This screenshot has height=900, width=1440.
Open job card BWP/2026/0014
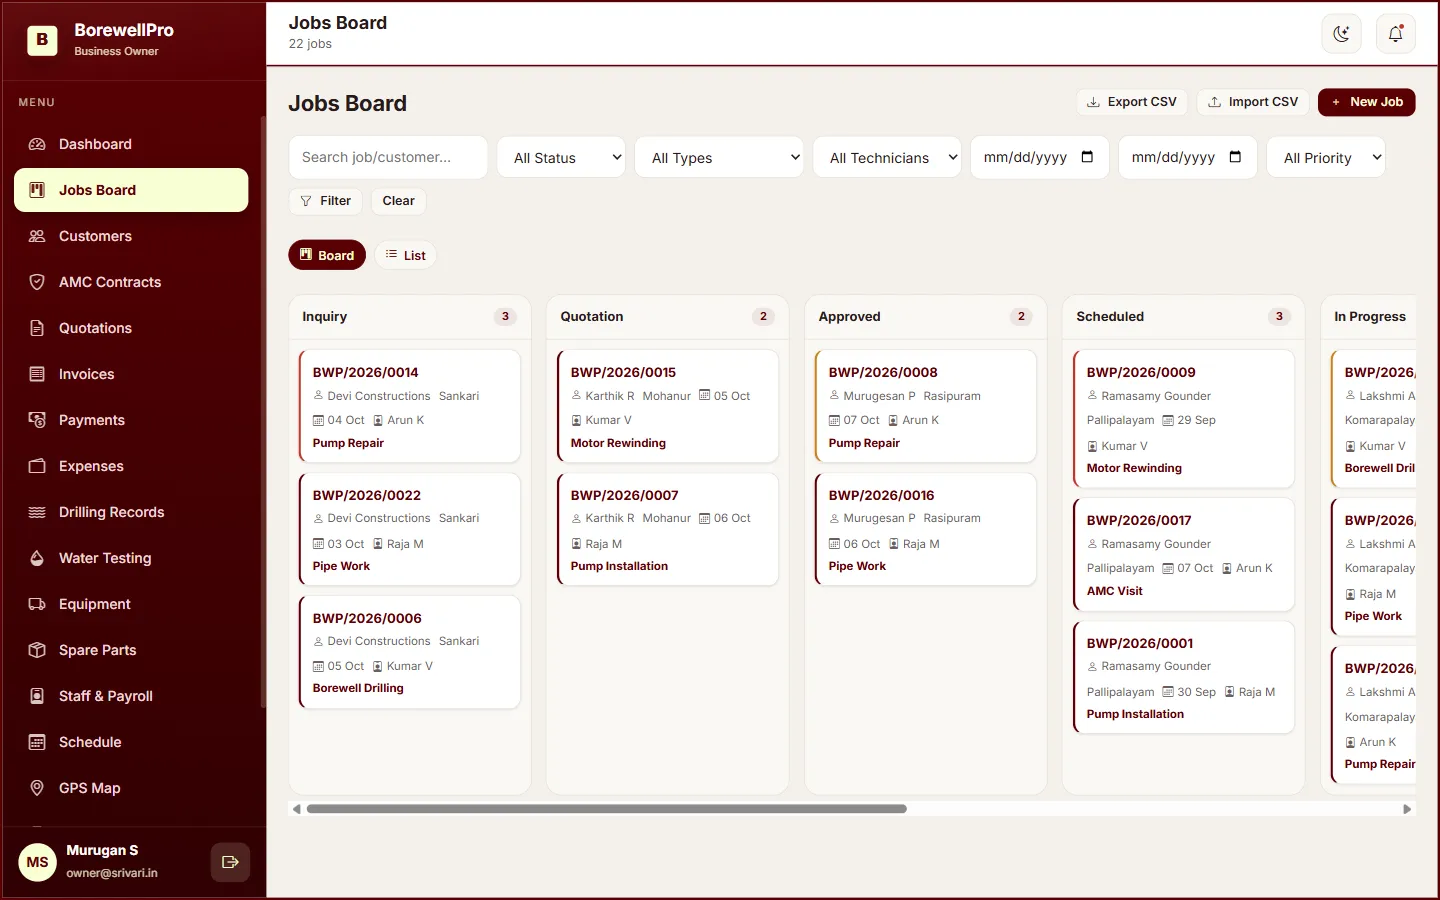410,406
